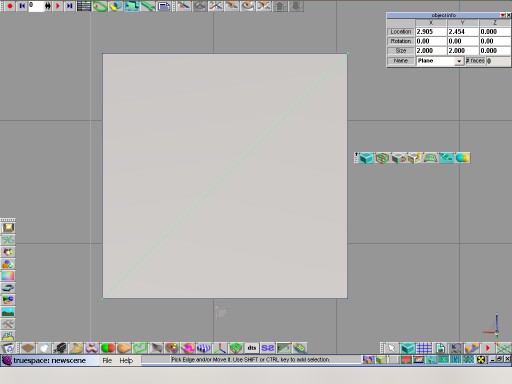
Task: Click the frame number input field
Action: tap(36, 6)
